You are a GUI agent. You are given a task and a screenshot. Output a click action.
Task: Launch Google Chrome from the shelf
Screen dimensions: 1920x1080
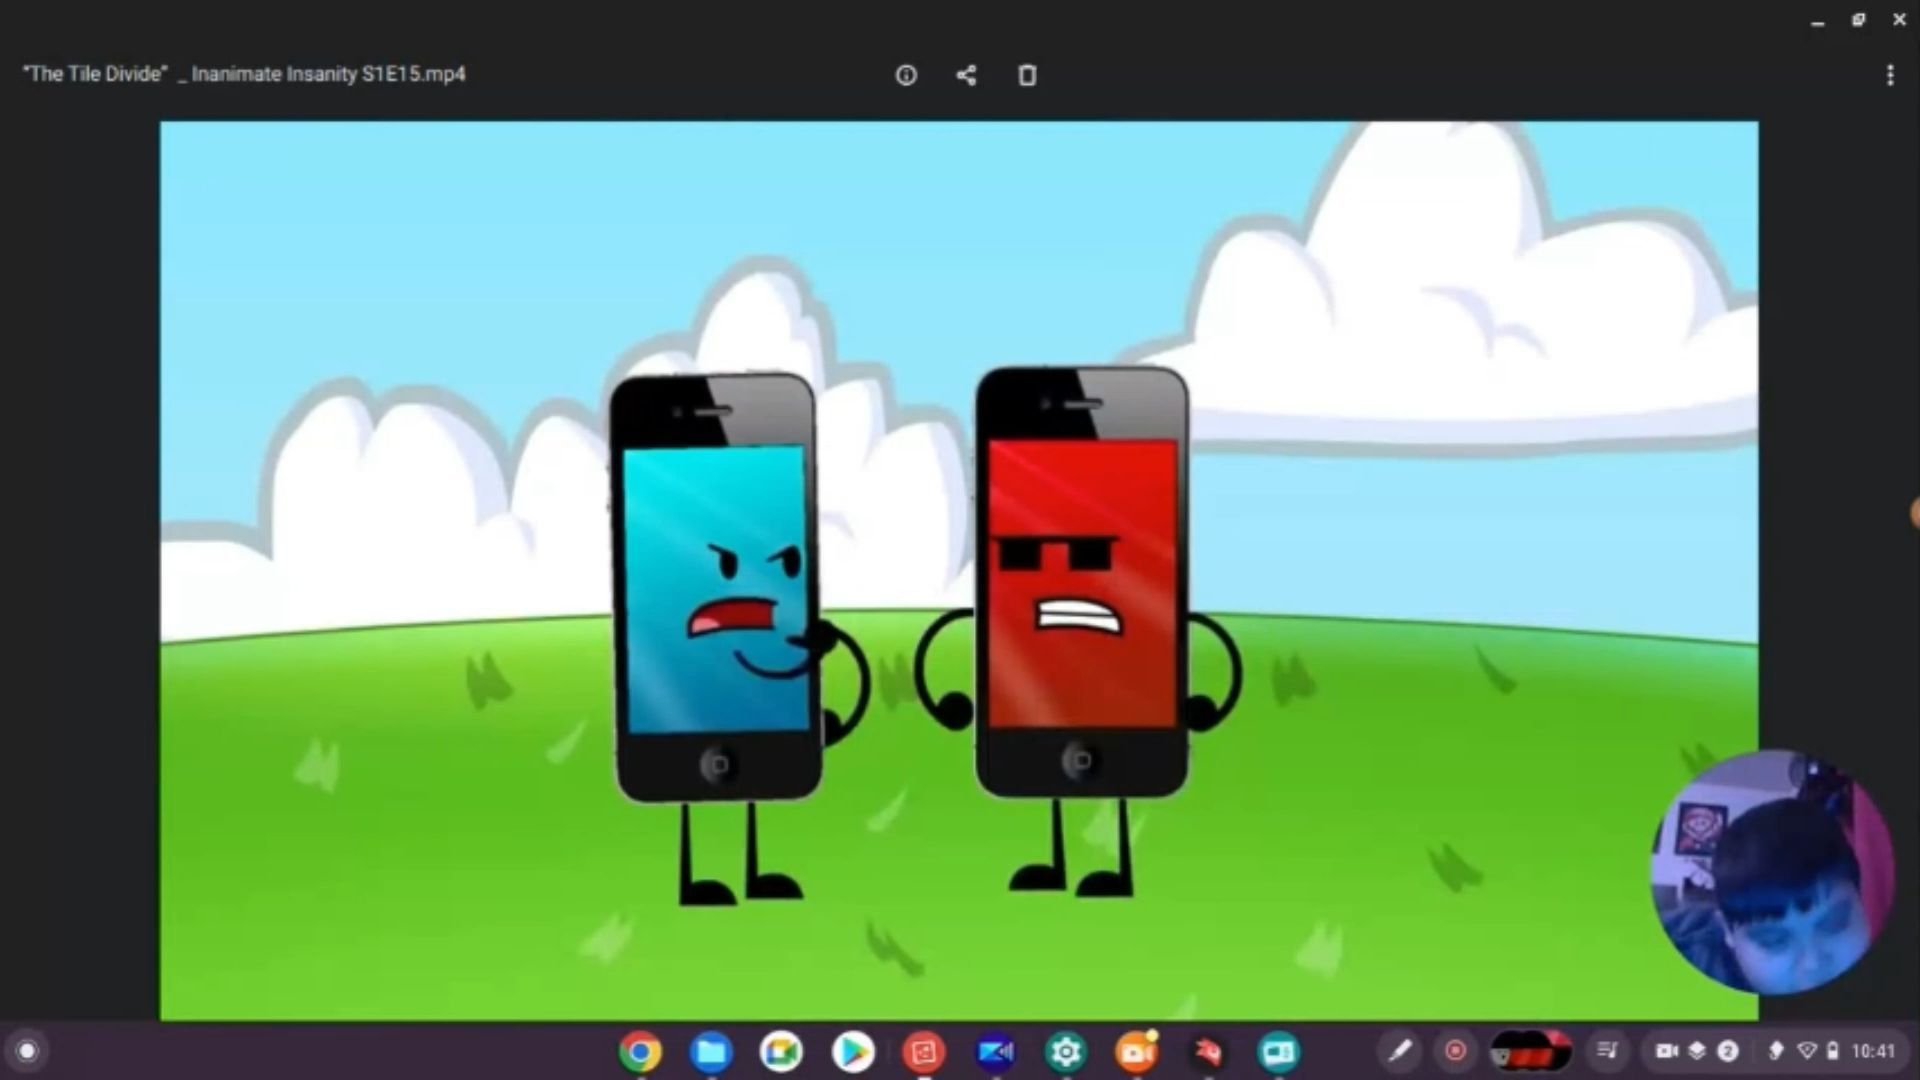click(640, 1052)
